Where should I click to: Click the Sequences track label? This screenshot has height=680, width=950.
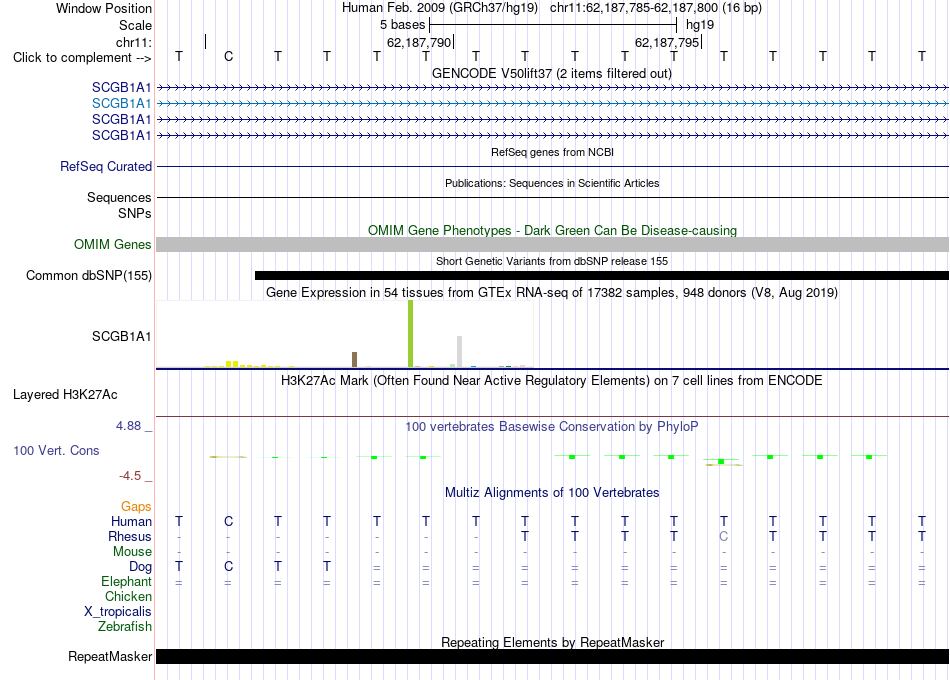[x=119, y=198]
